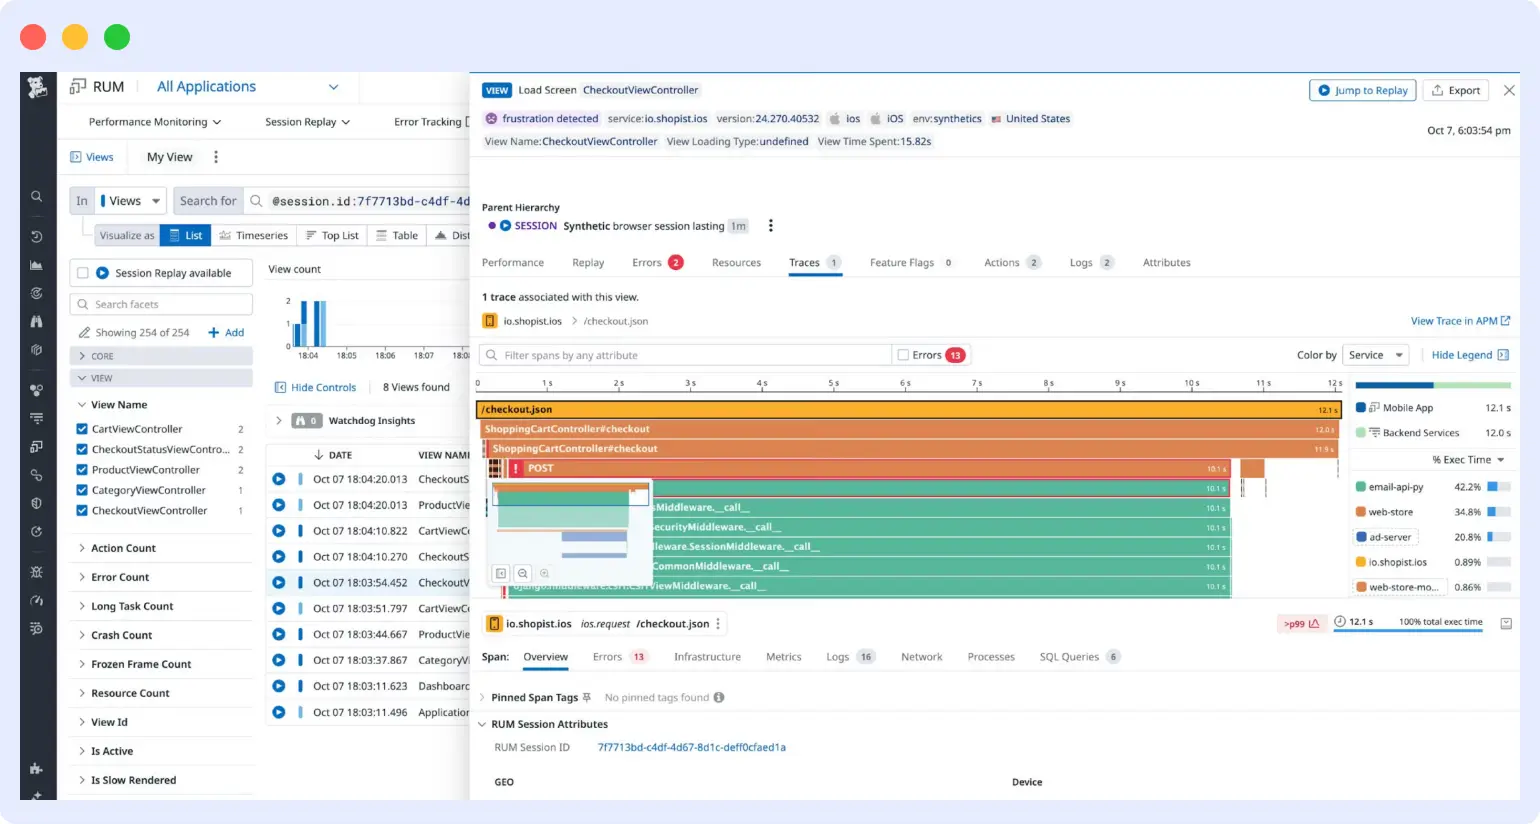1540x824 pixels.
Task: Open Performance Monitoring menu
Action: click(x=155, y=122)
